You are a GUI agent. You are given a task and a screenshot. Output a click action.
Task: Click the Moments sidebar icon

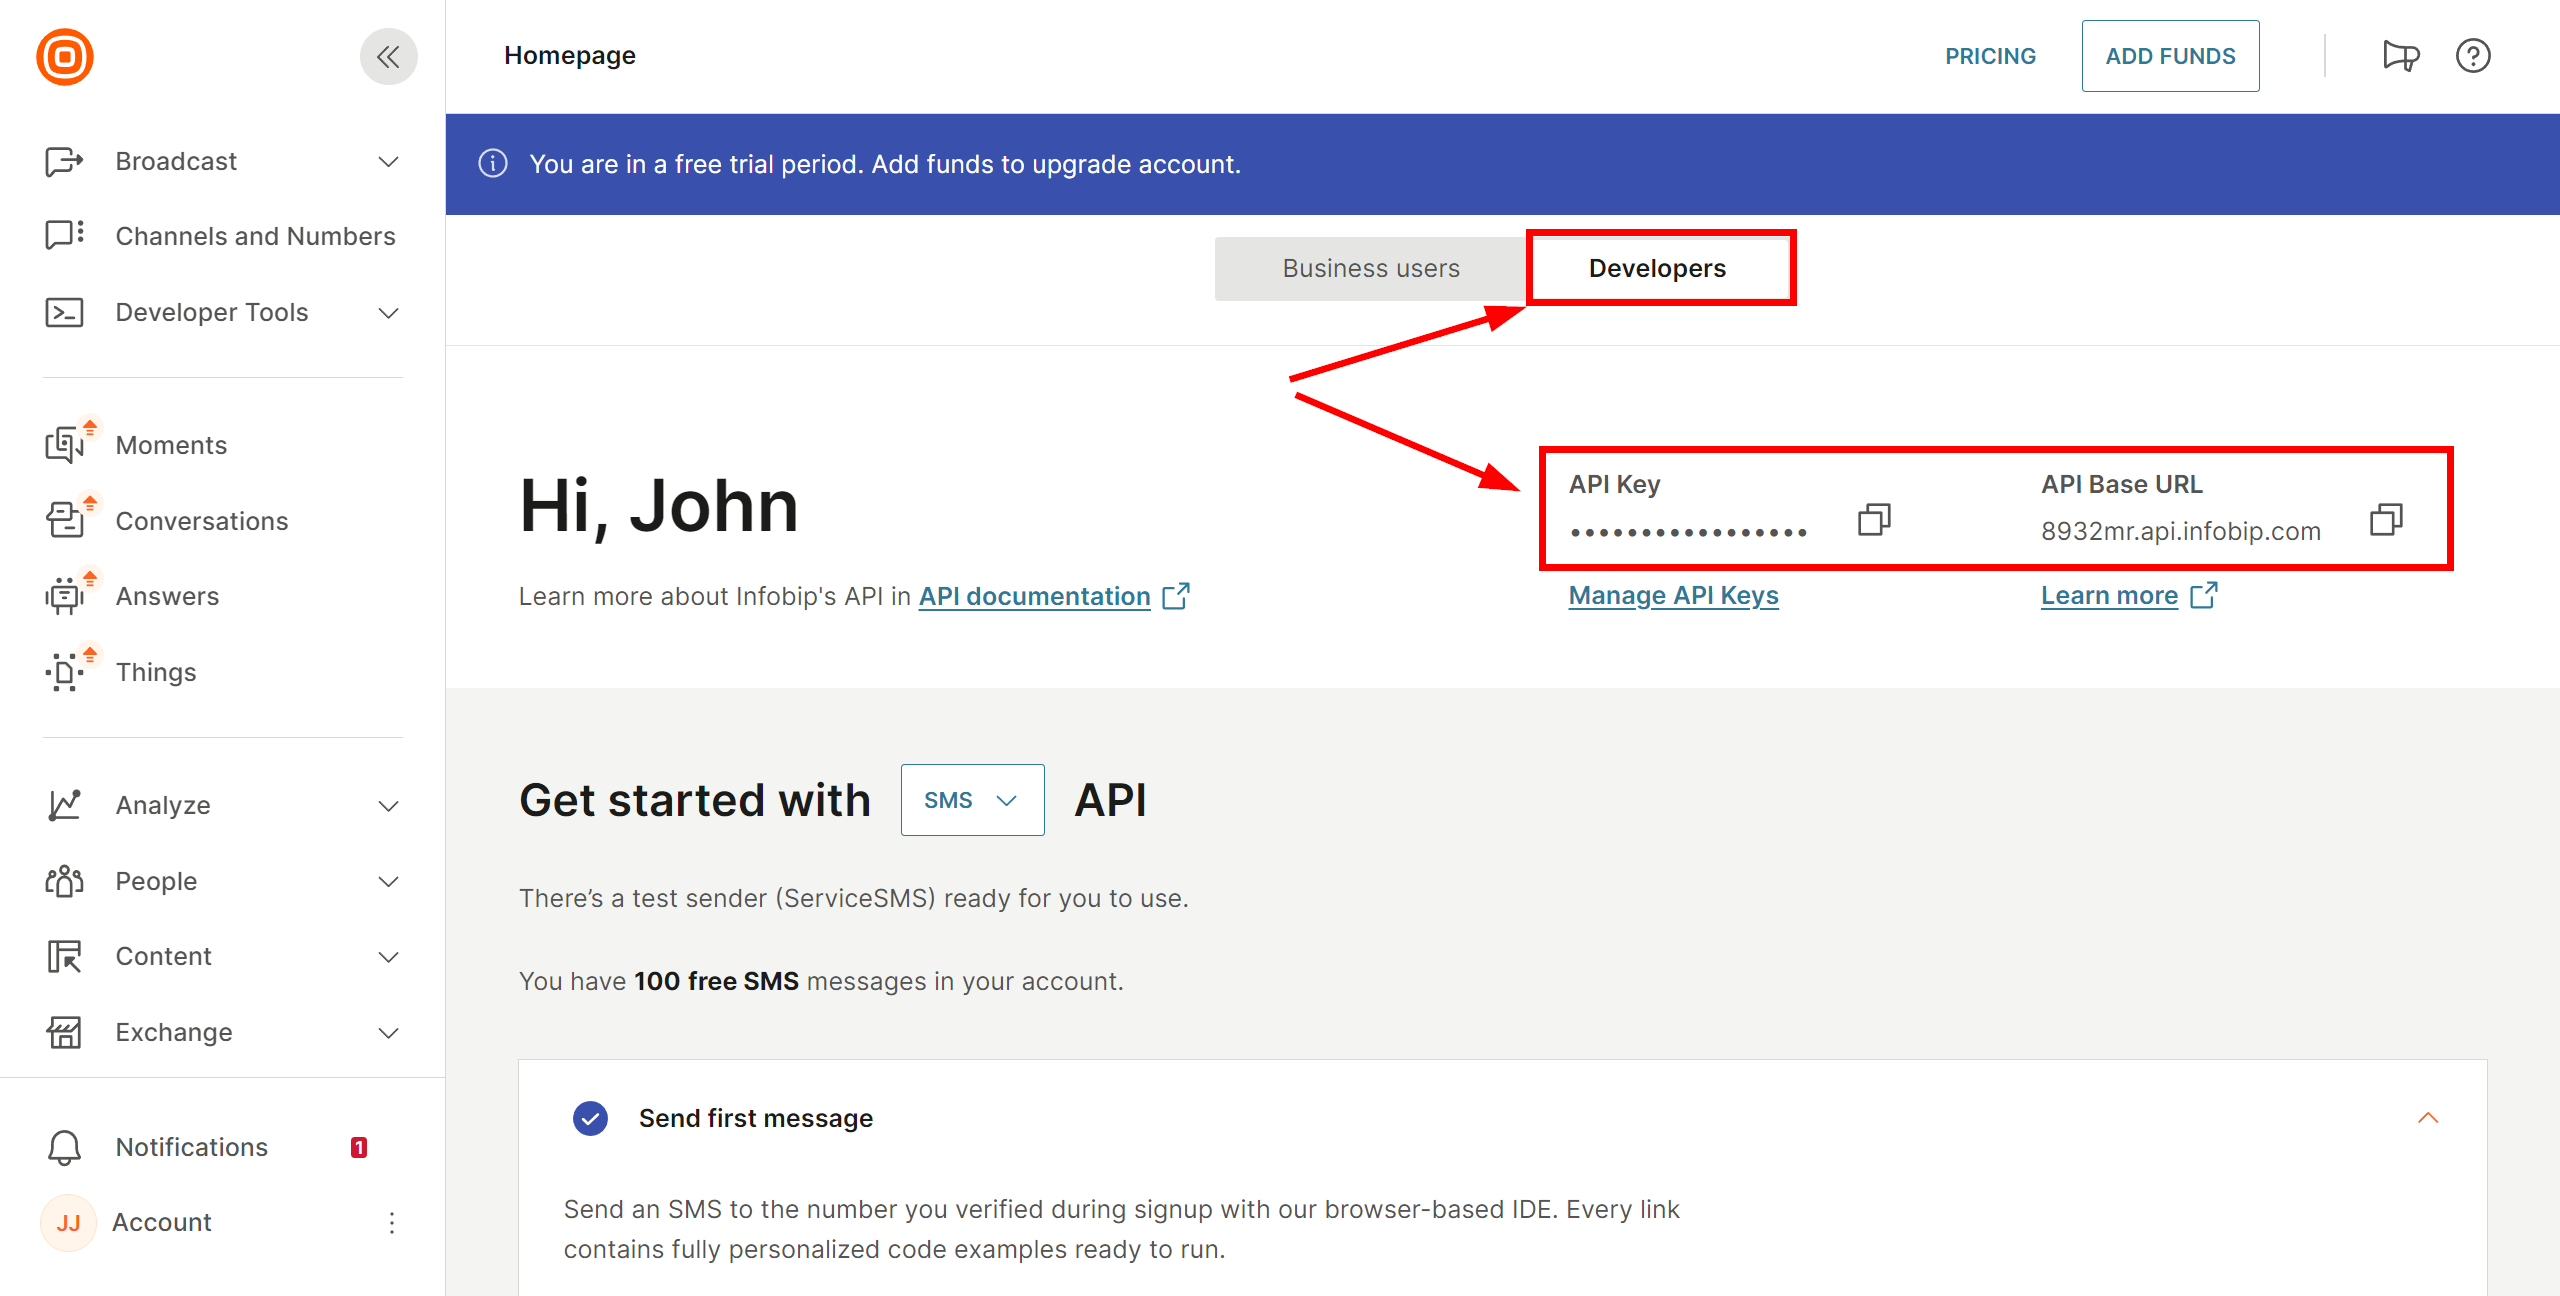coord(64,445)
